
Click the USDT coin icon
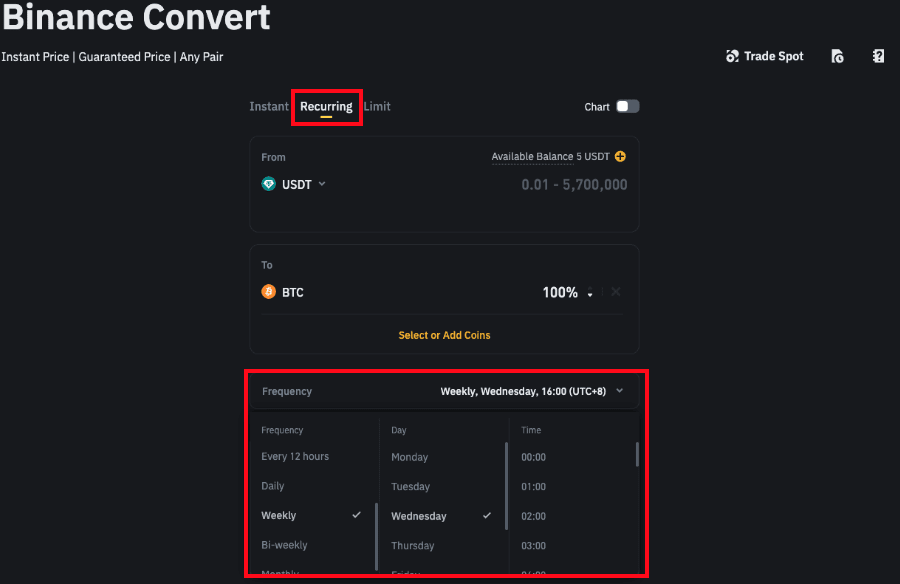[268, 184]
